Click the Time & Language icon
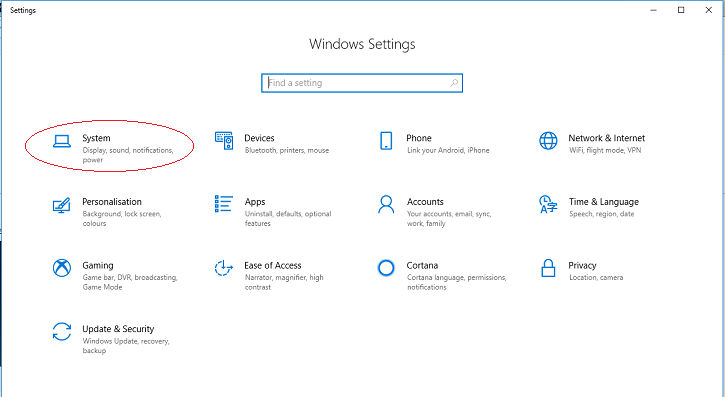This screenshot has width=725, height=397. coord(548,204)
